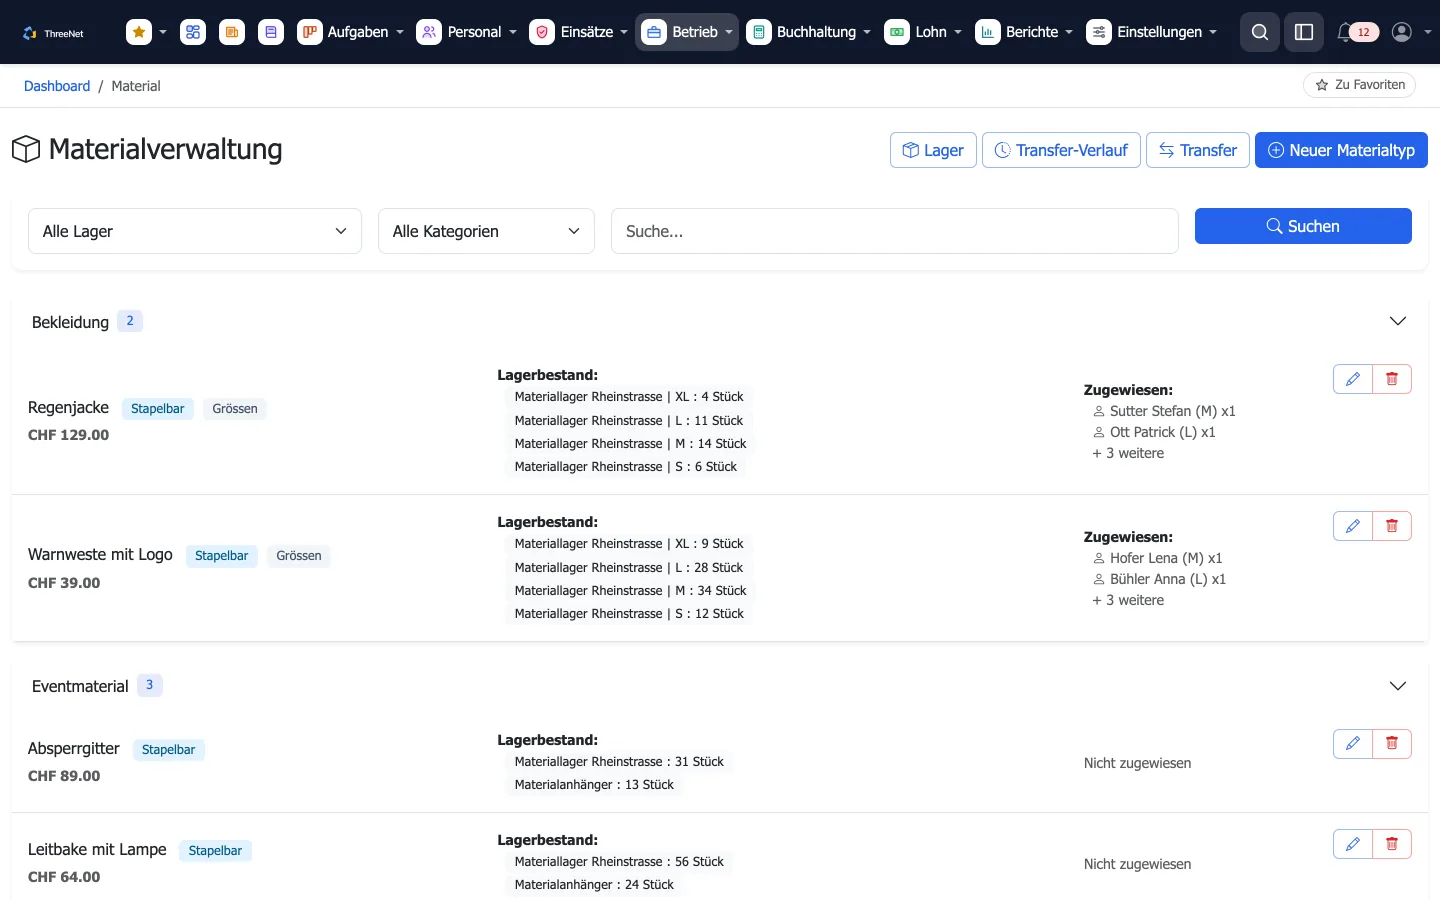Edit the Regenjacke material with pencil icon
Viewport: 1440px width, 900px height.
coord(1353,379)
